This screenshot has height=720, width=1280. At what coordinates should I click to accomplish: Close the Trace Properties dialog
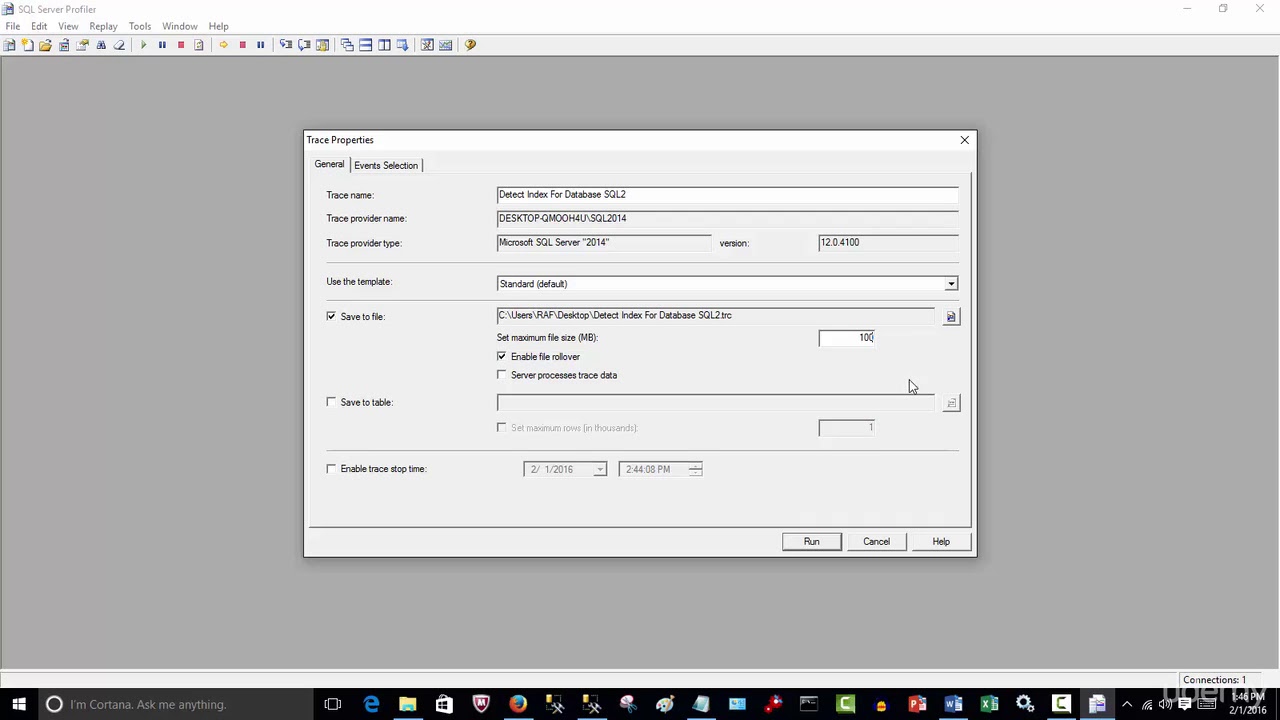click(965, 140)
